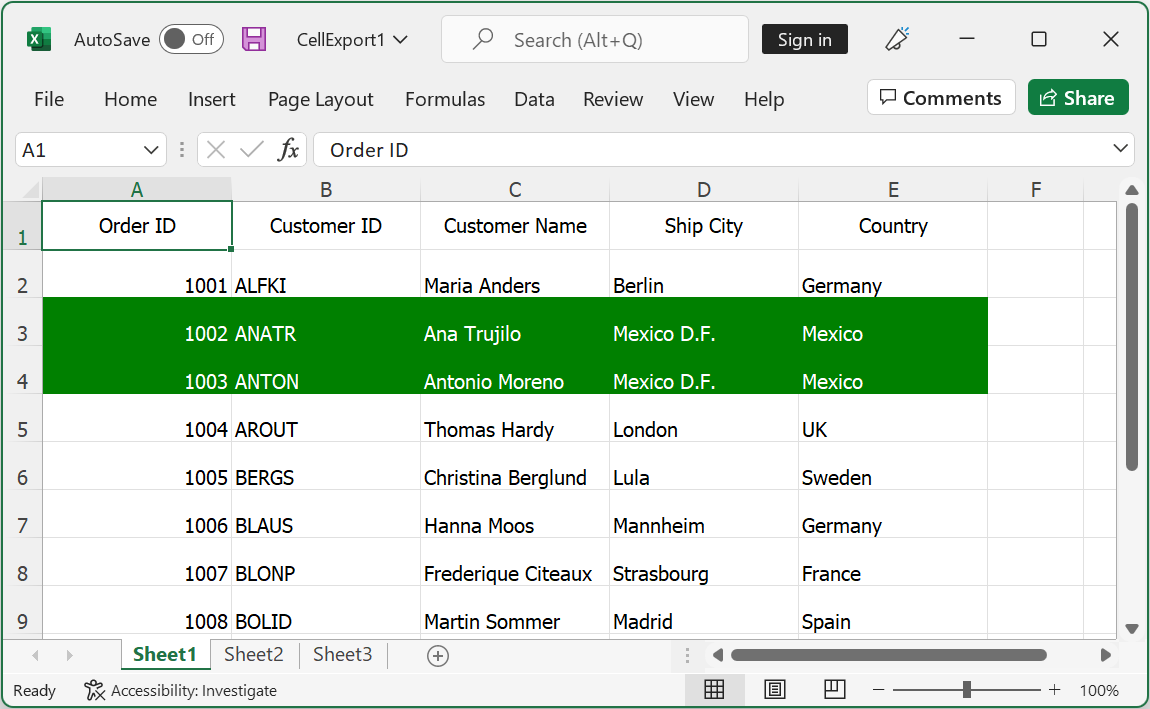The width and height of the screenshot is (1150, 709).
Task: Switch to Normal view
Action: point(714,689)
